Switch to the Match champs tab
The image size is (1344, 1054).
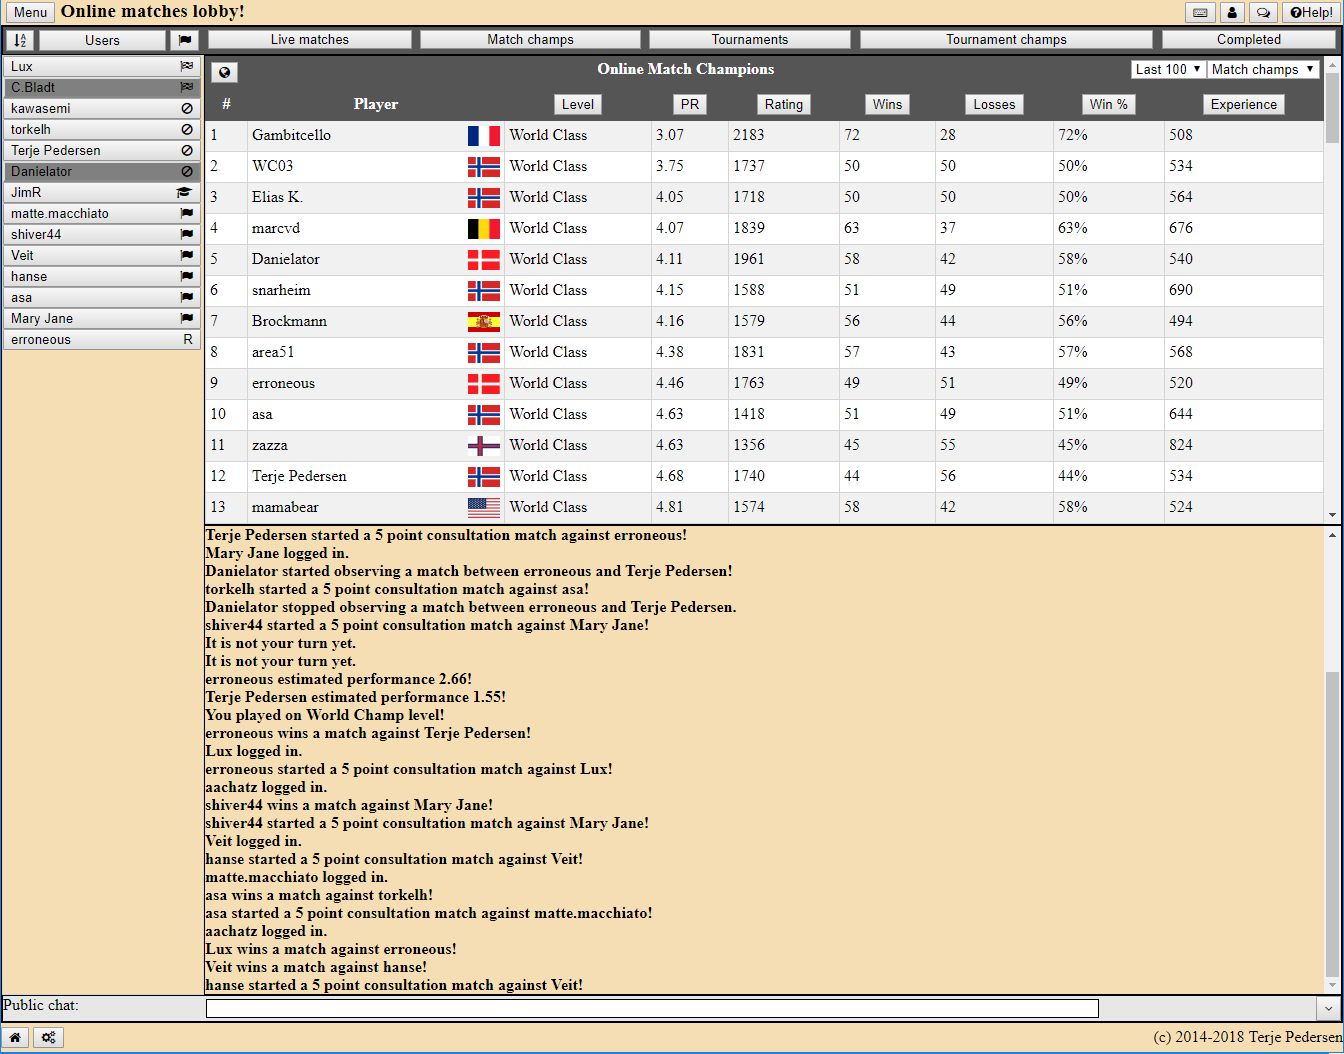pyautogui.click(x=530, y=40)
